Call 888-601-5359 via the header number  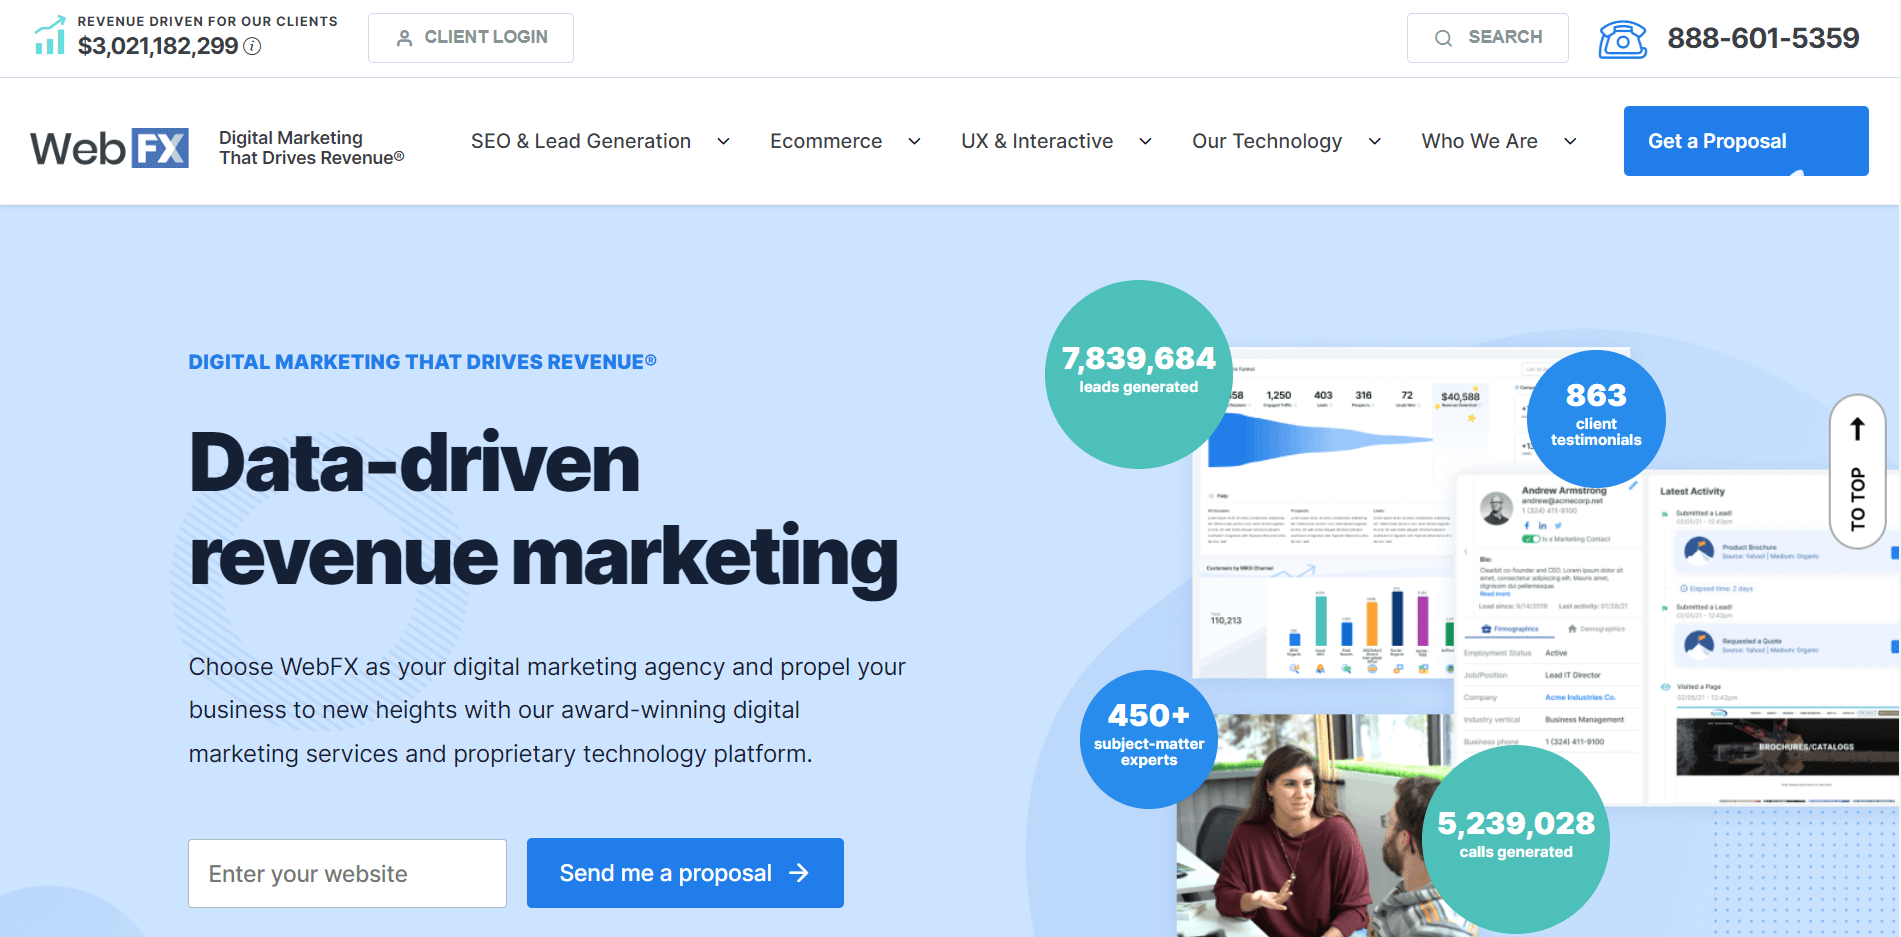click(1764, 38)
